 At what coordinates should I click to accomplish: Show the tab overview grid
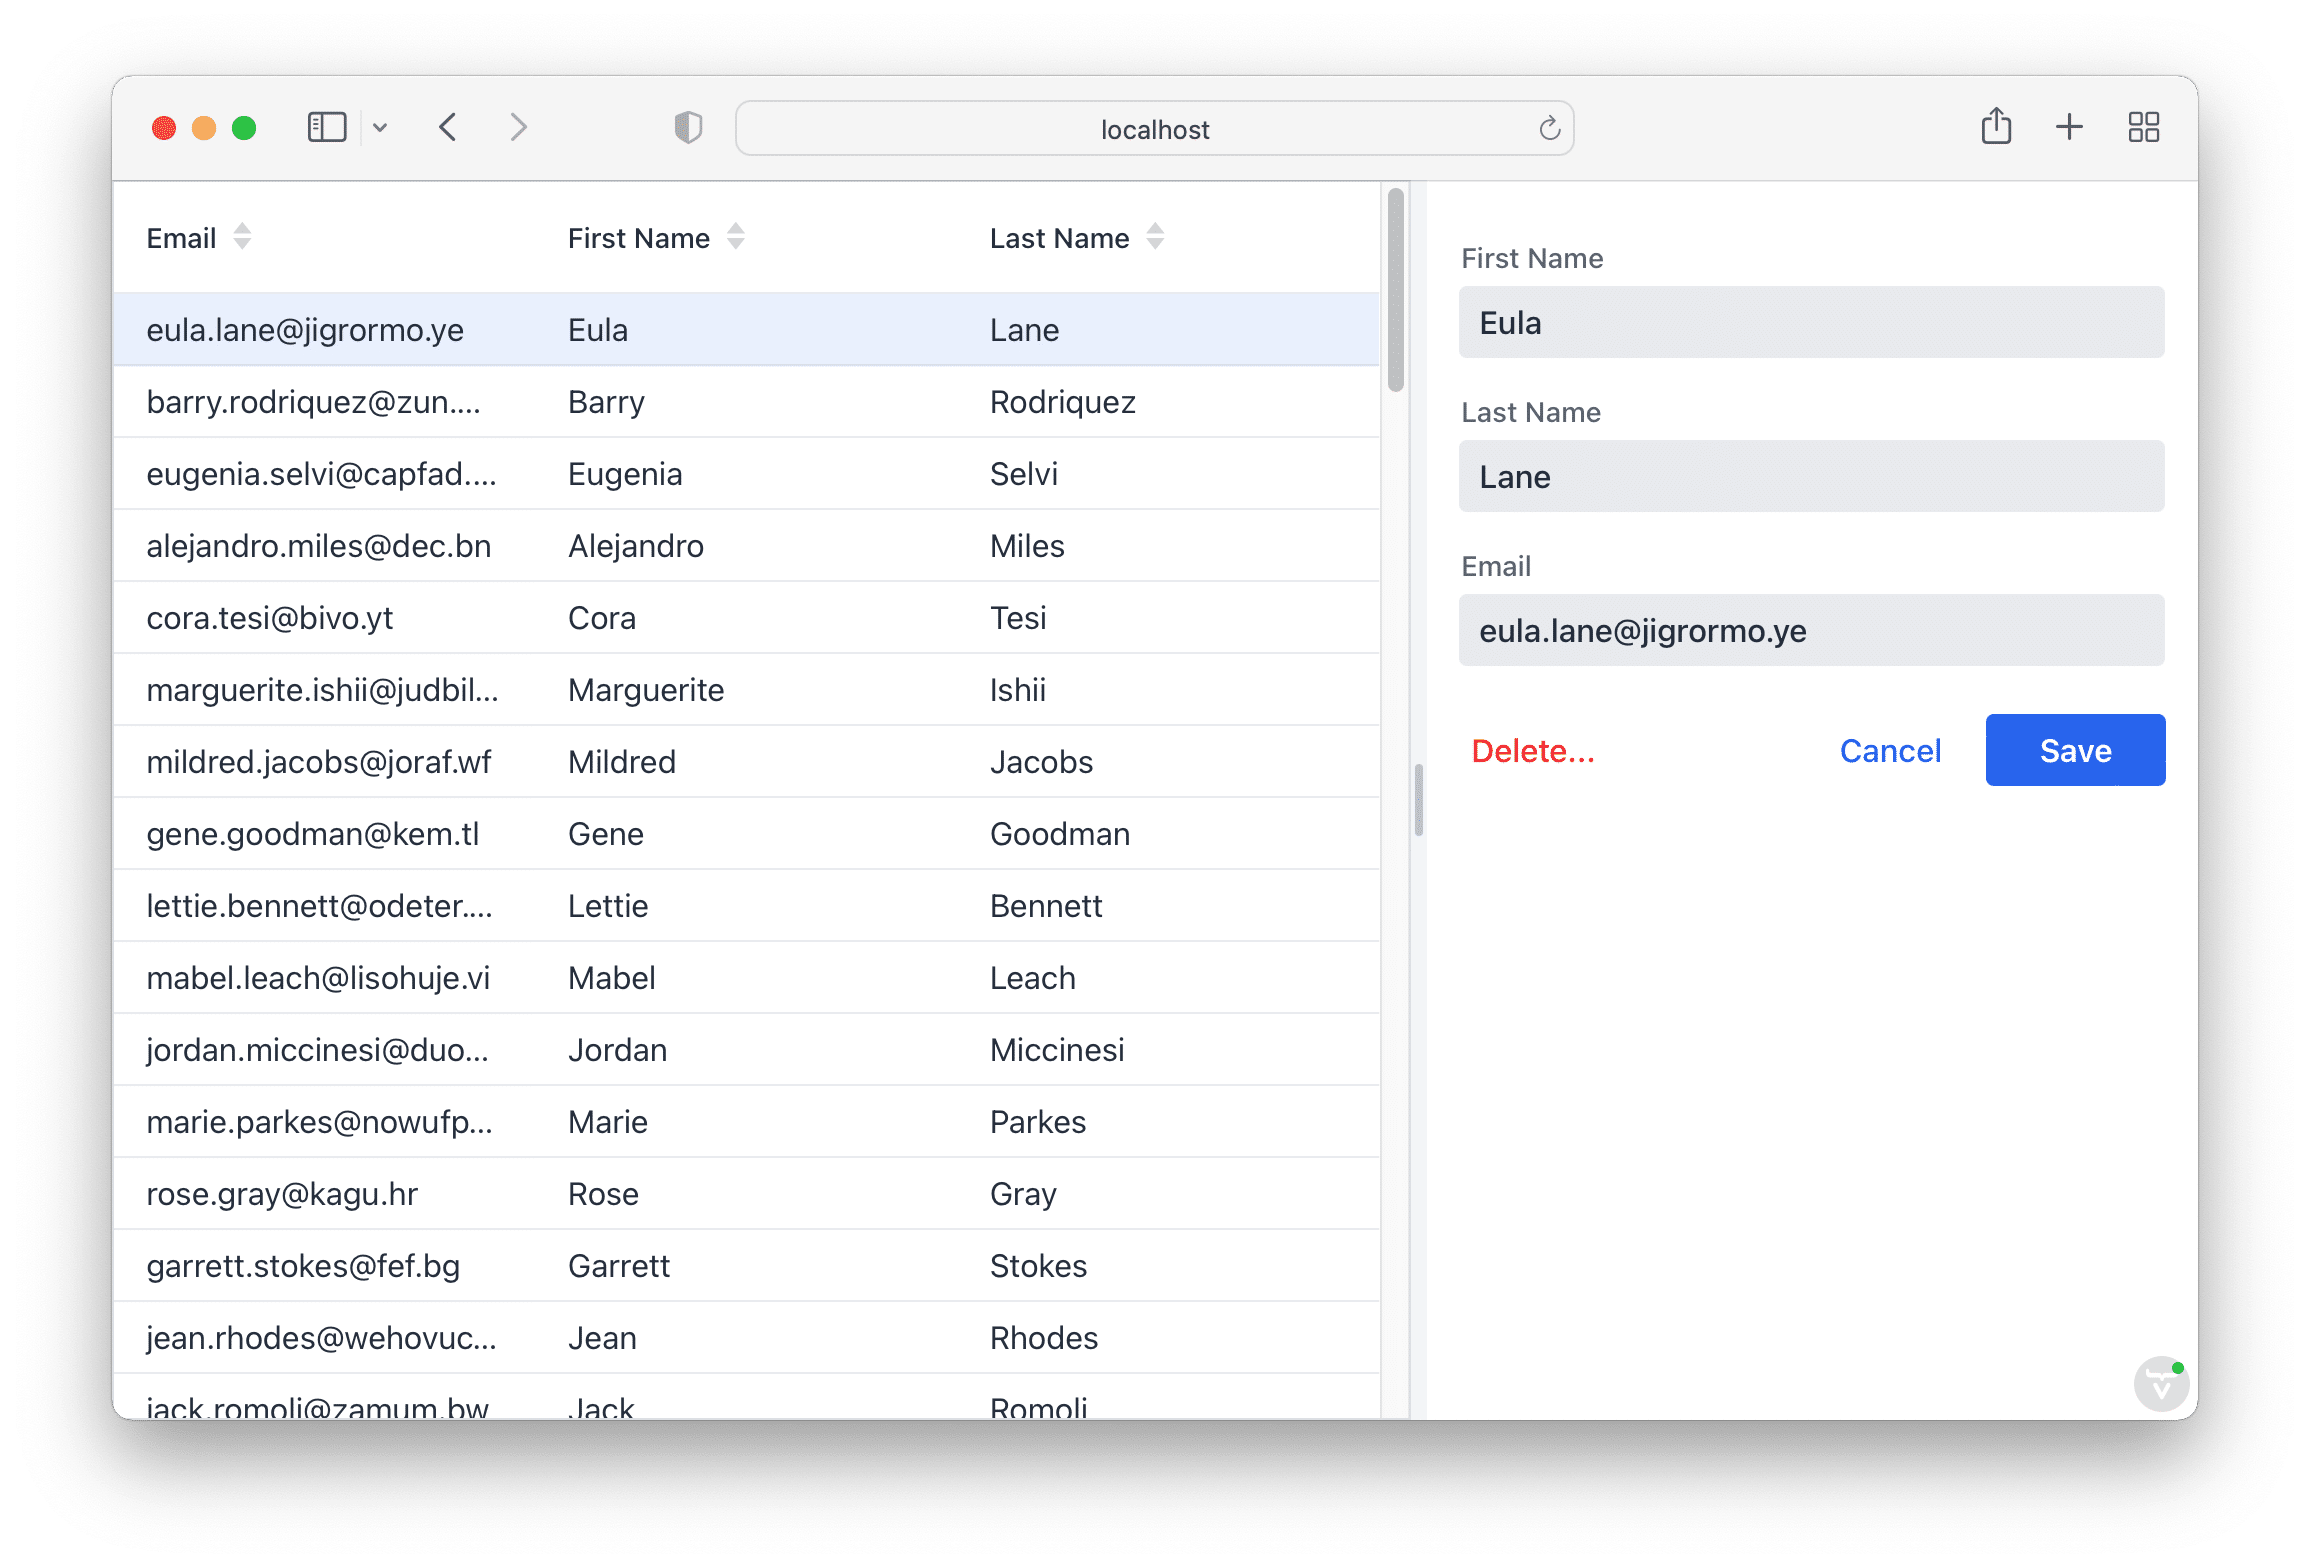(x=2143, y=127)
